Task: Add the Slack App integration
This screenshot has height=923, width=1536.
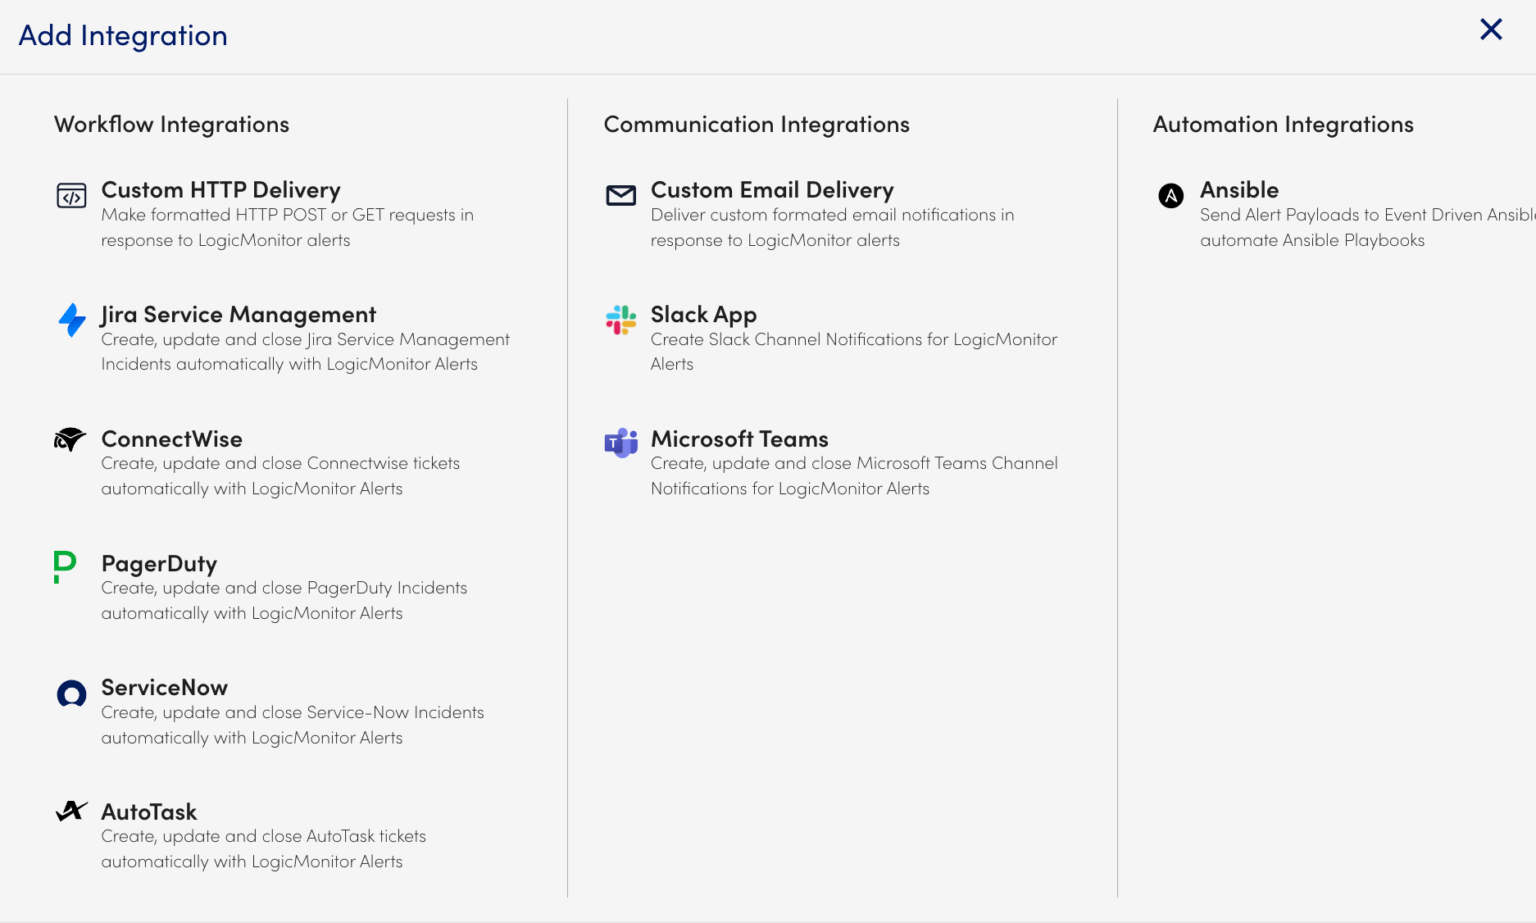Action: [x=703, y=314]
